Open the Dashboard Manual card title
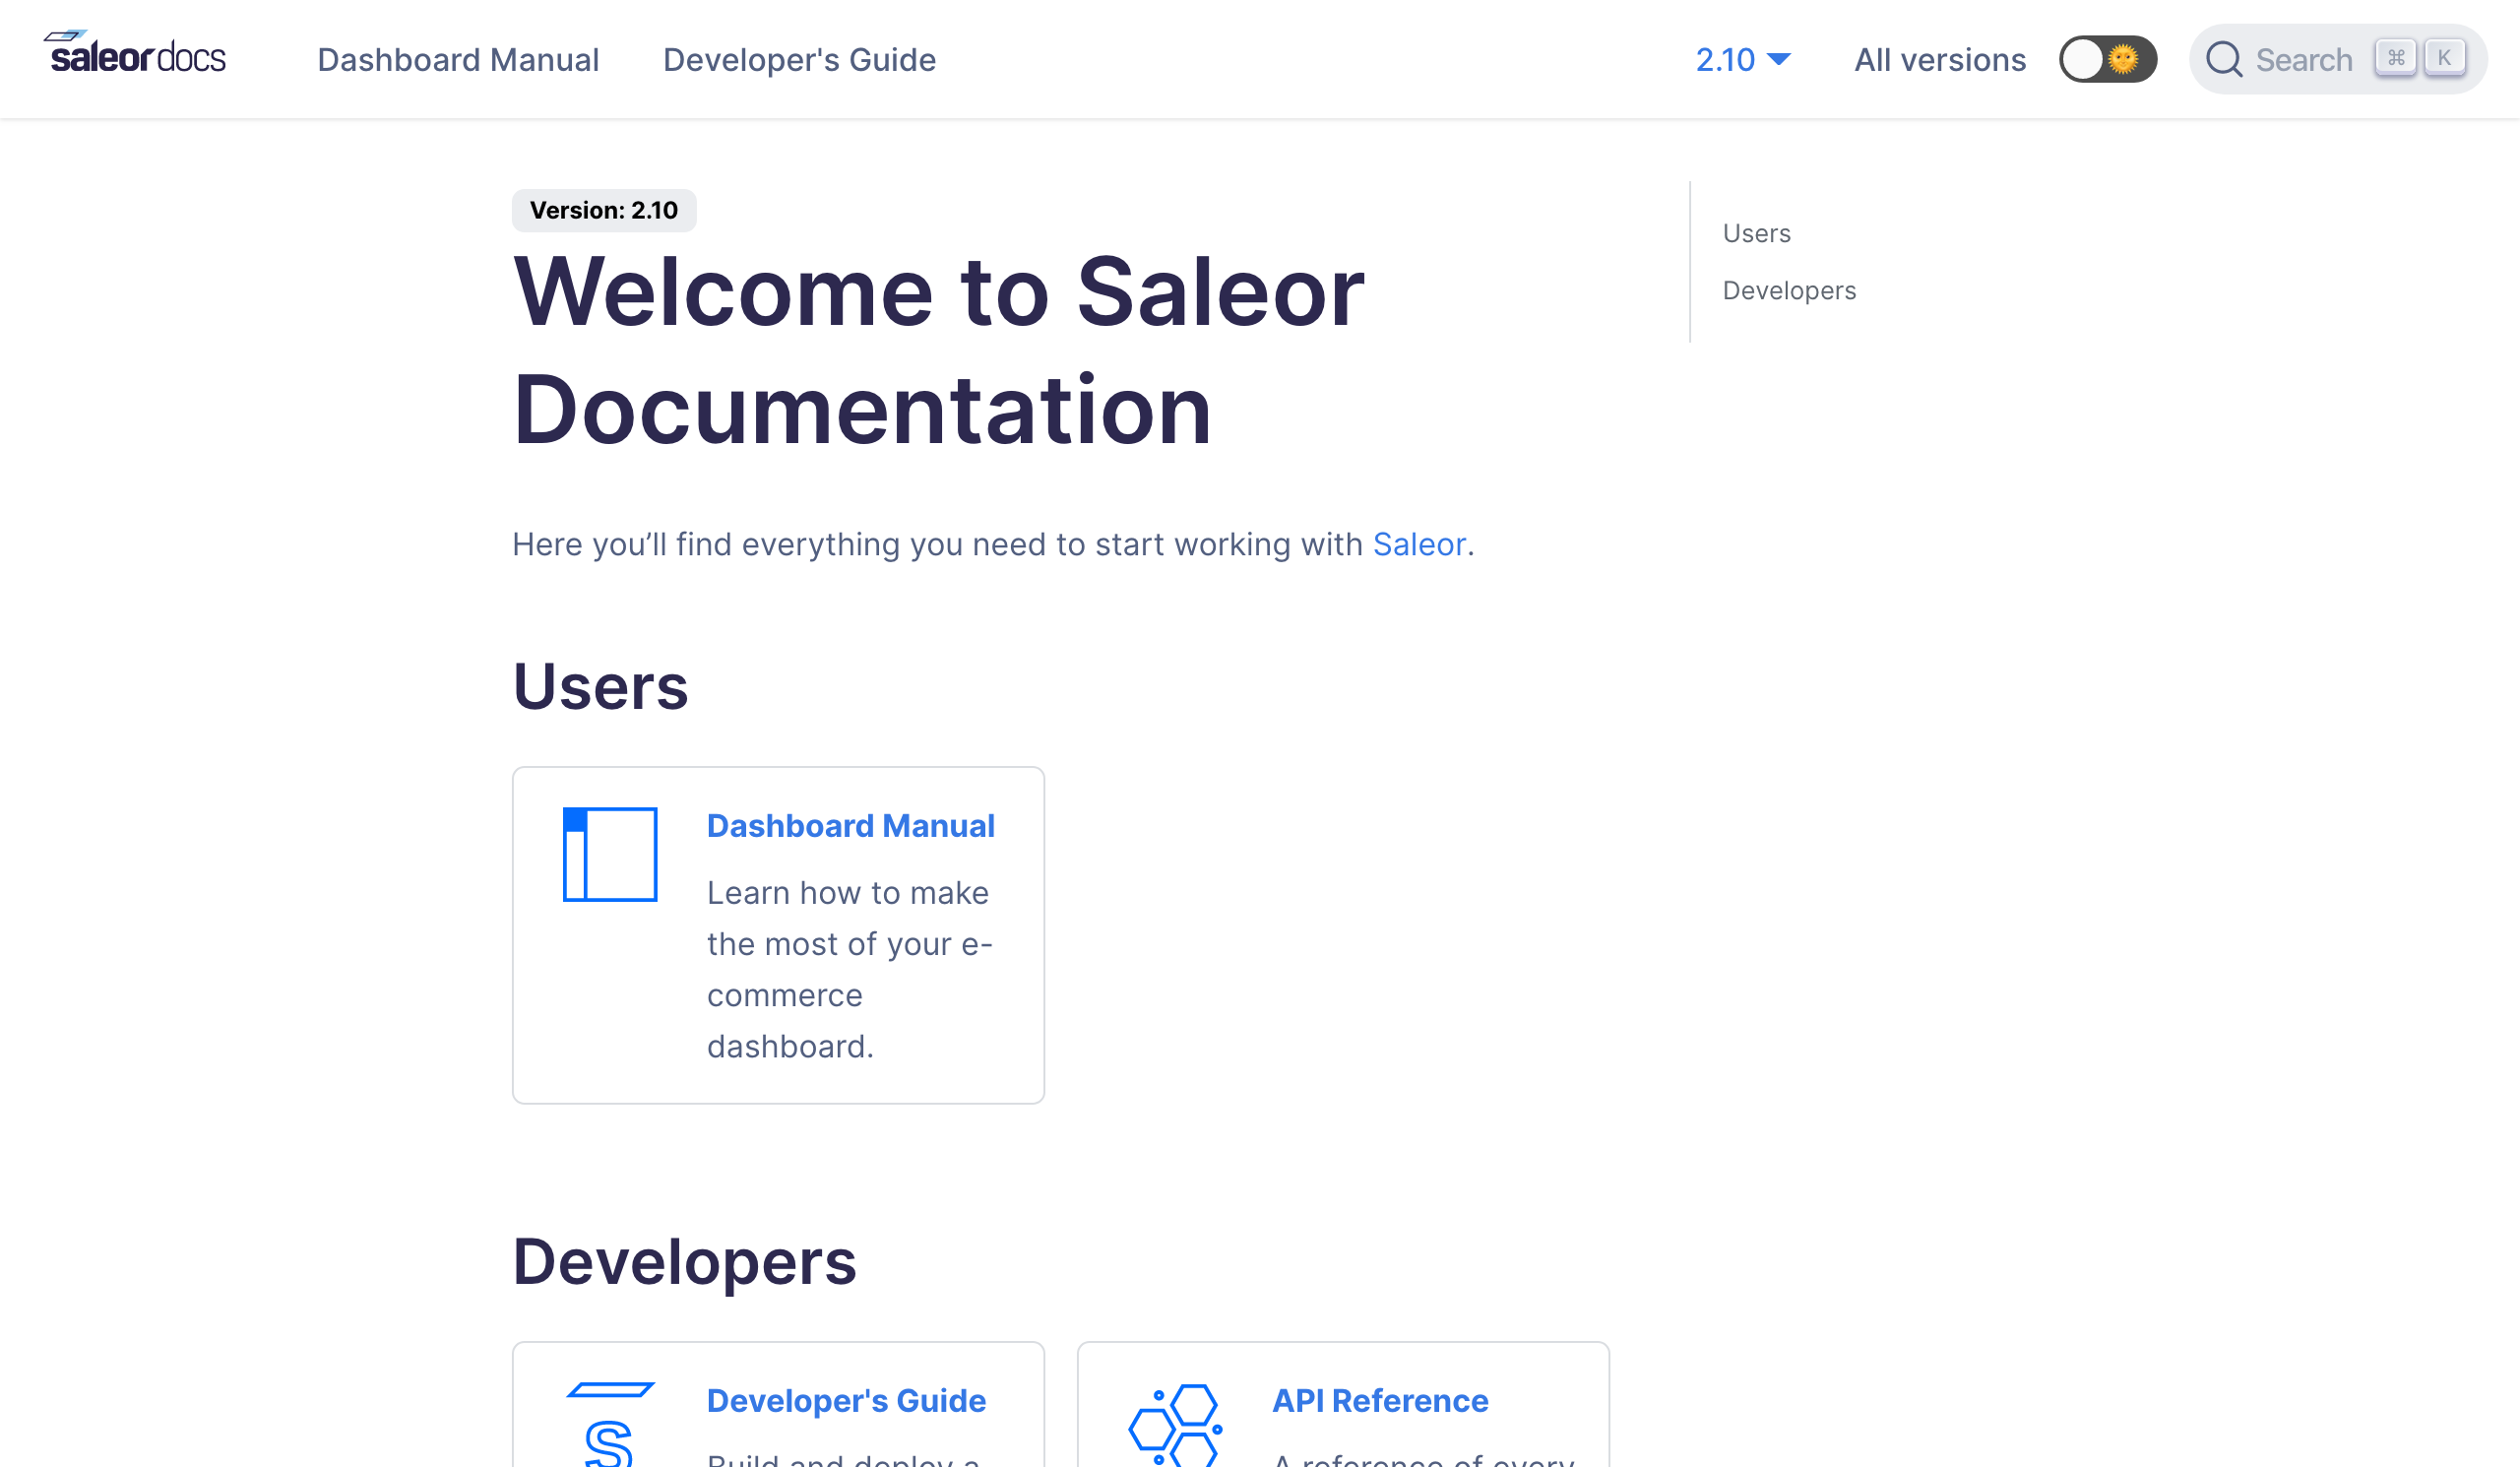The image size is (2520, 1467). 850,826
